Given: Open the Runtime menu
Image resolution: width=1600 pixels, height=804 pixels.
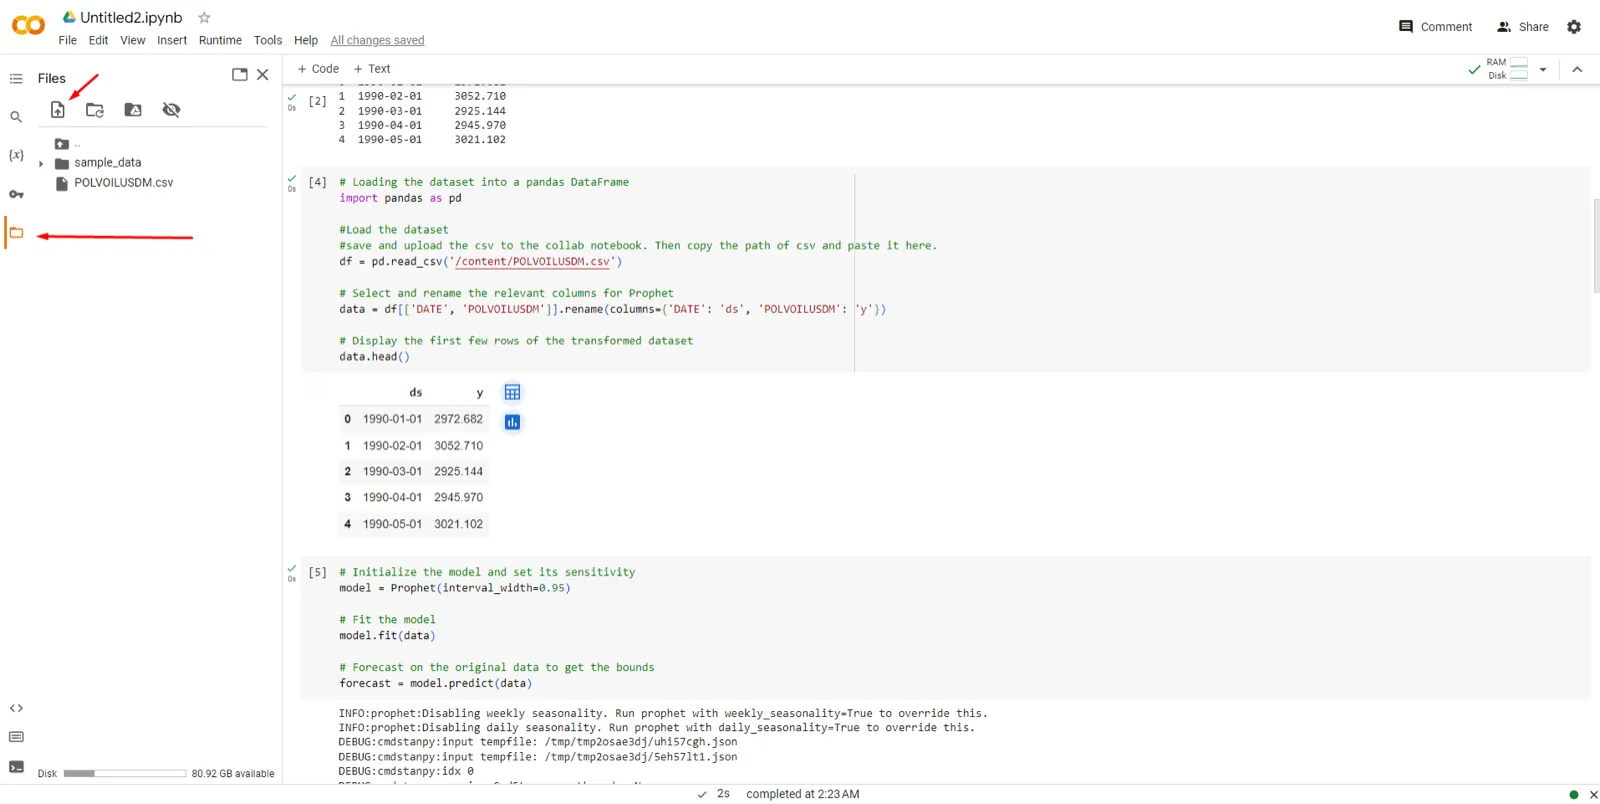Looking at the screenshot, I should 220,40.
